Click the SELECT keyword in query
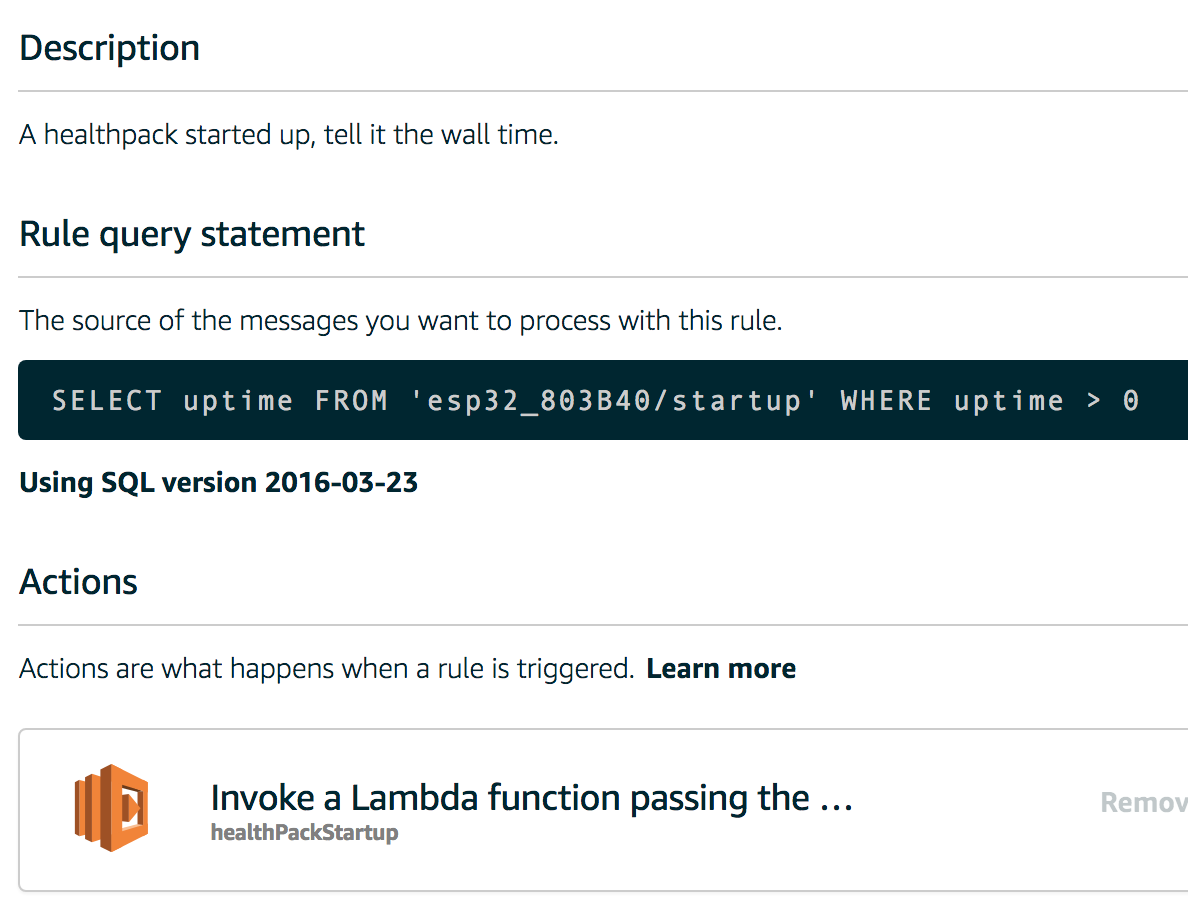The width and height of the screenshot is (1188, 924). pyautogui.click(x=107, y=400)
